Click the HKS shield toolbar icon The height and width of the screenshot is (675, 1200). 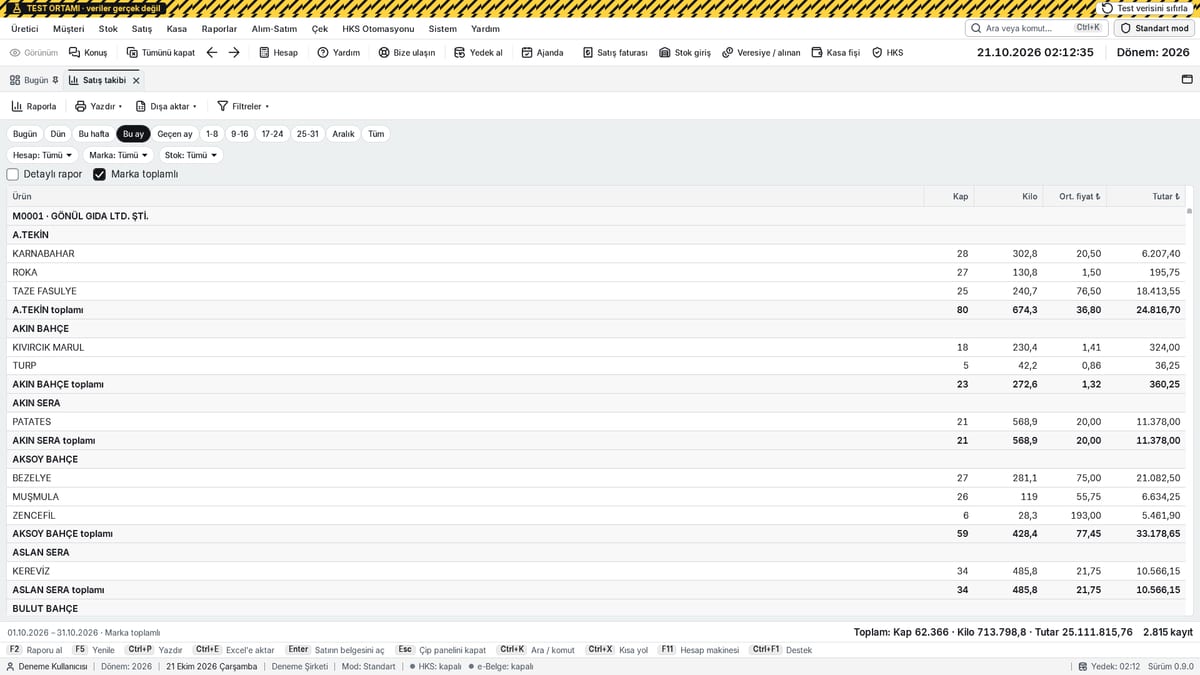tap(887, 52)
